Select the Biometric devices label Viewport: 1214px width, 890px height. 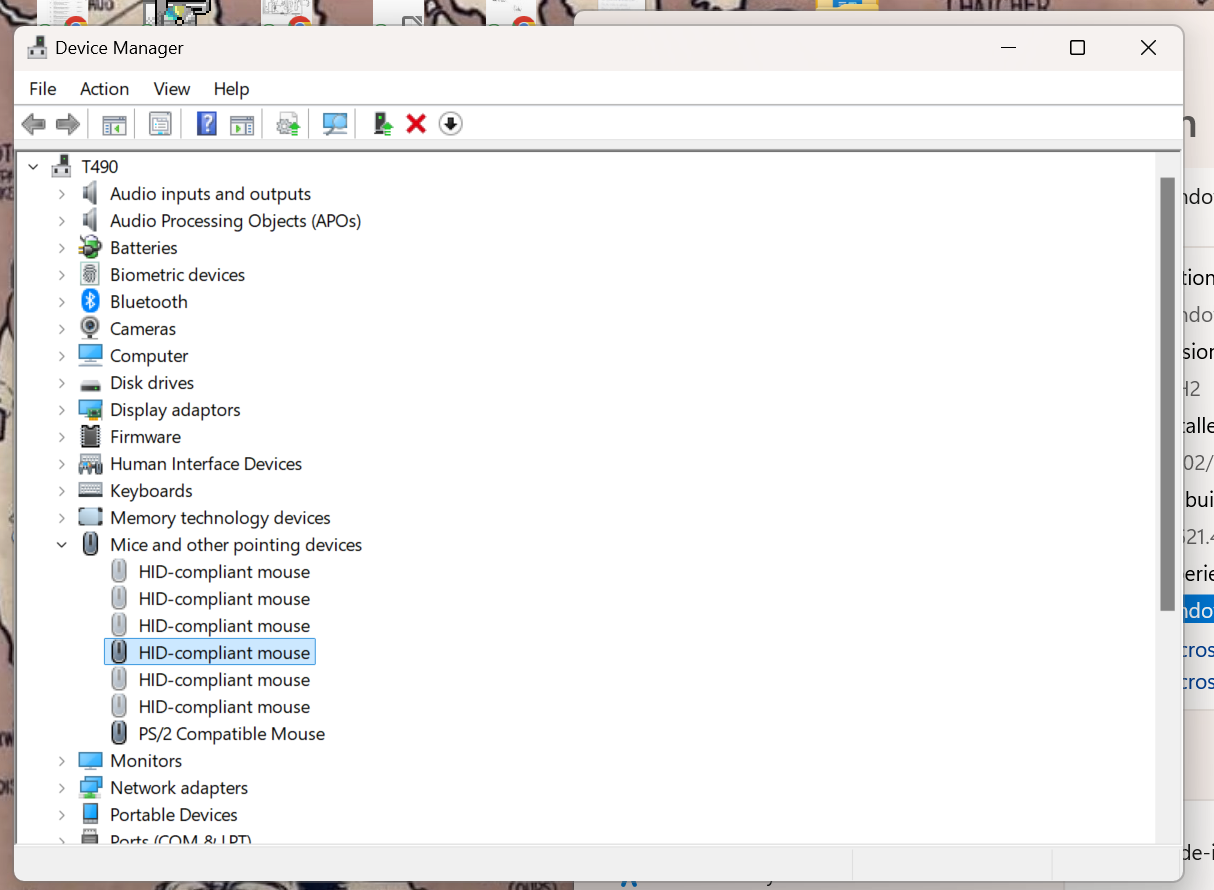point(177,274)
